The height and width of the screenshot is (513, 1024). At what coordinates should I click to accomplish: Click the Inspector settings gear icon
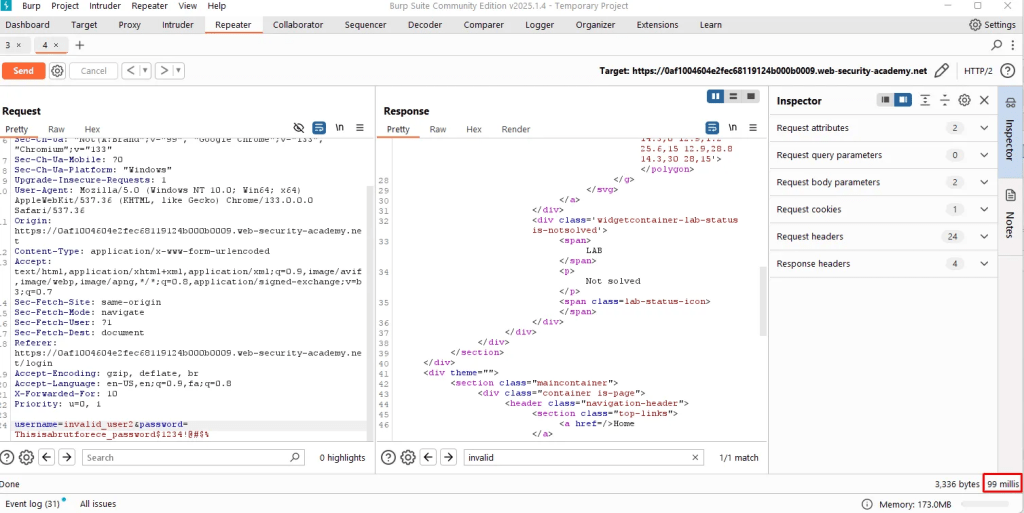coord(964,100)
